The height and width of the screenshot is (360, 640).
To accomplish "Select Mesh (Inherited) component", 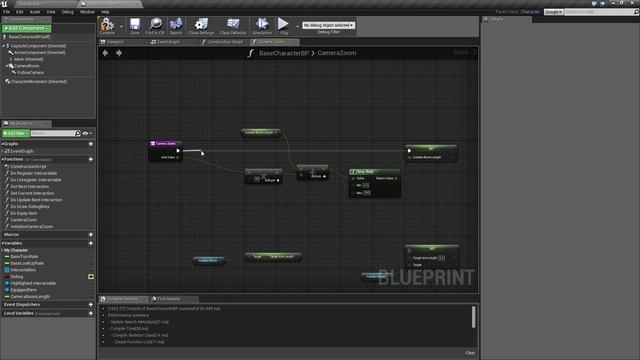I will point(29,59).
